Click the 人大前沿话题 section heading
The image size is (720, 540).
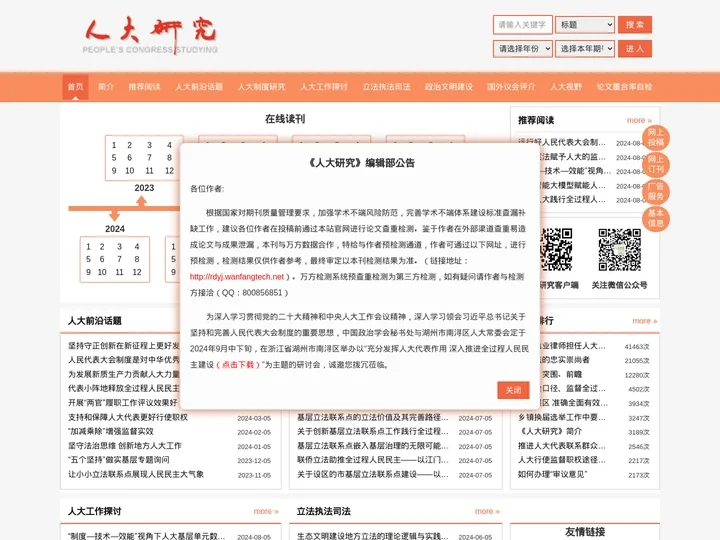click(95, 321)
